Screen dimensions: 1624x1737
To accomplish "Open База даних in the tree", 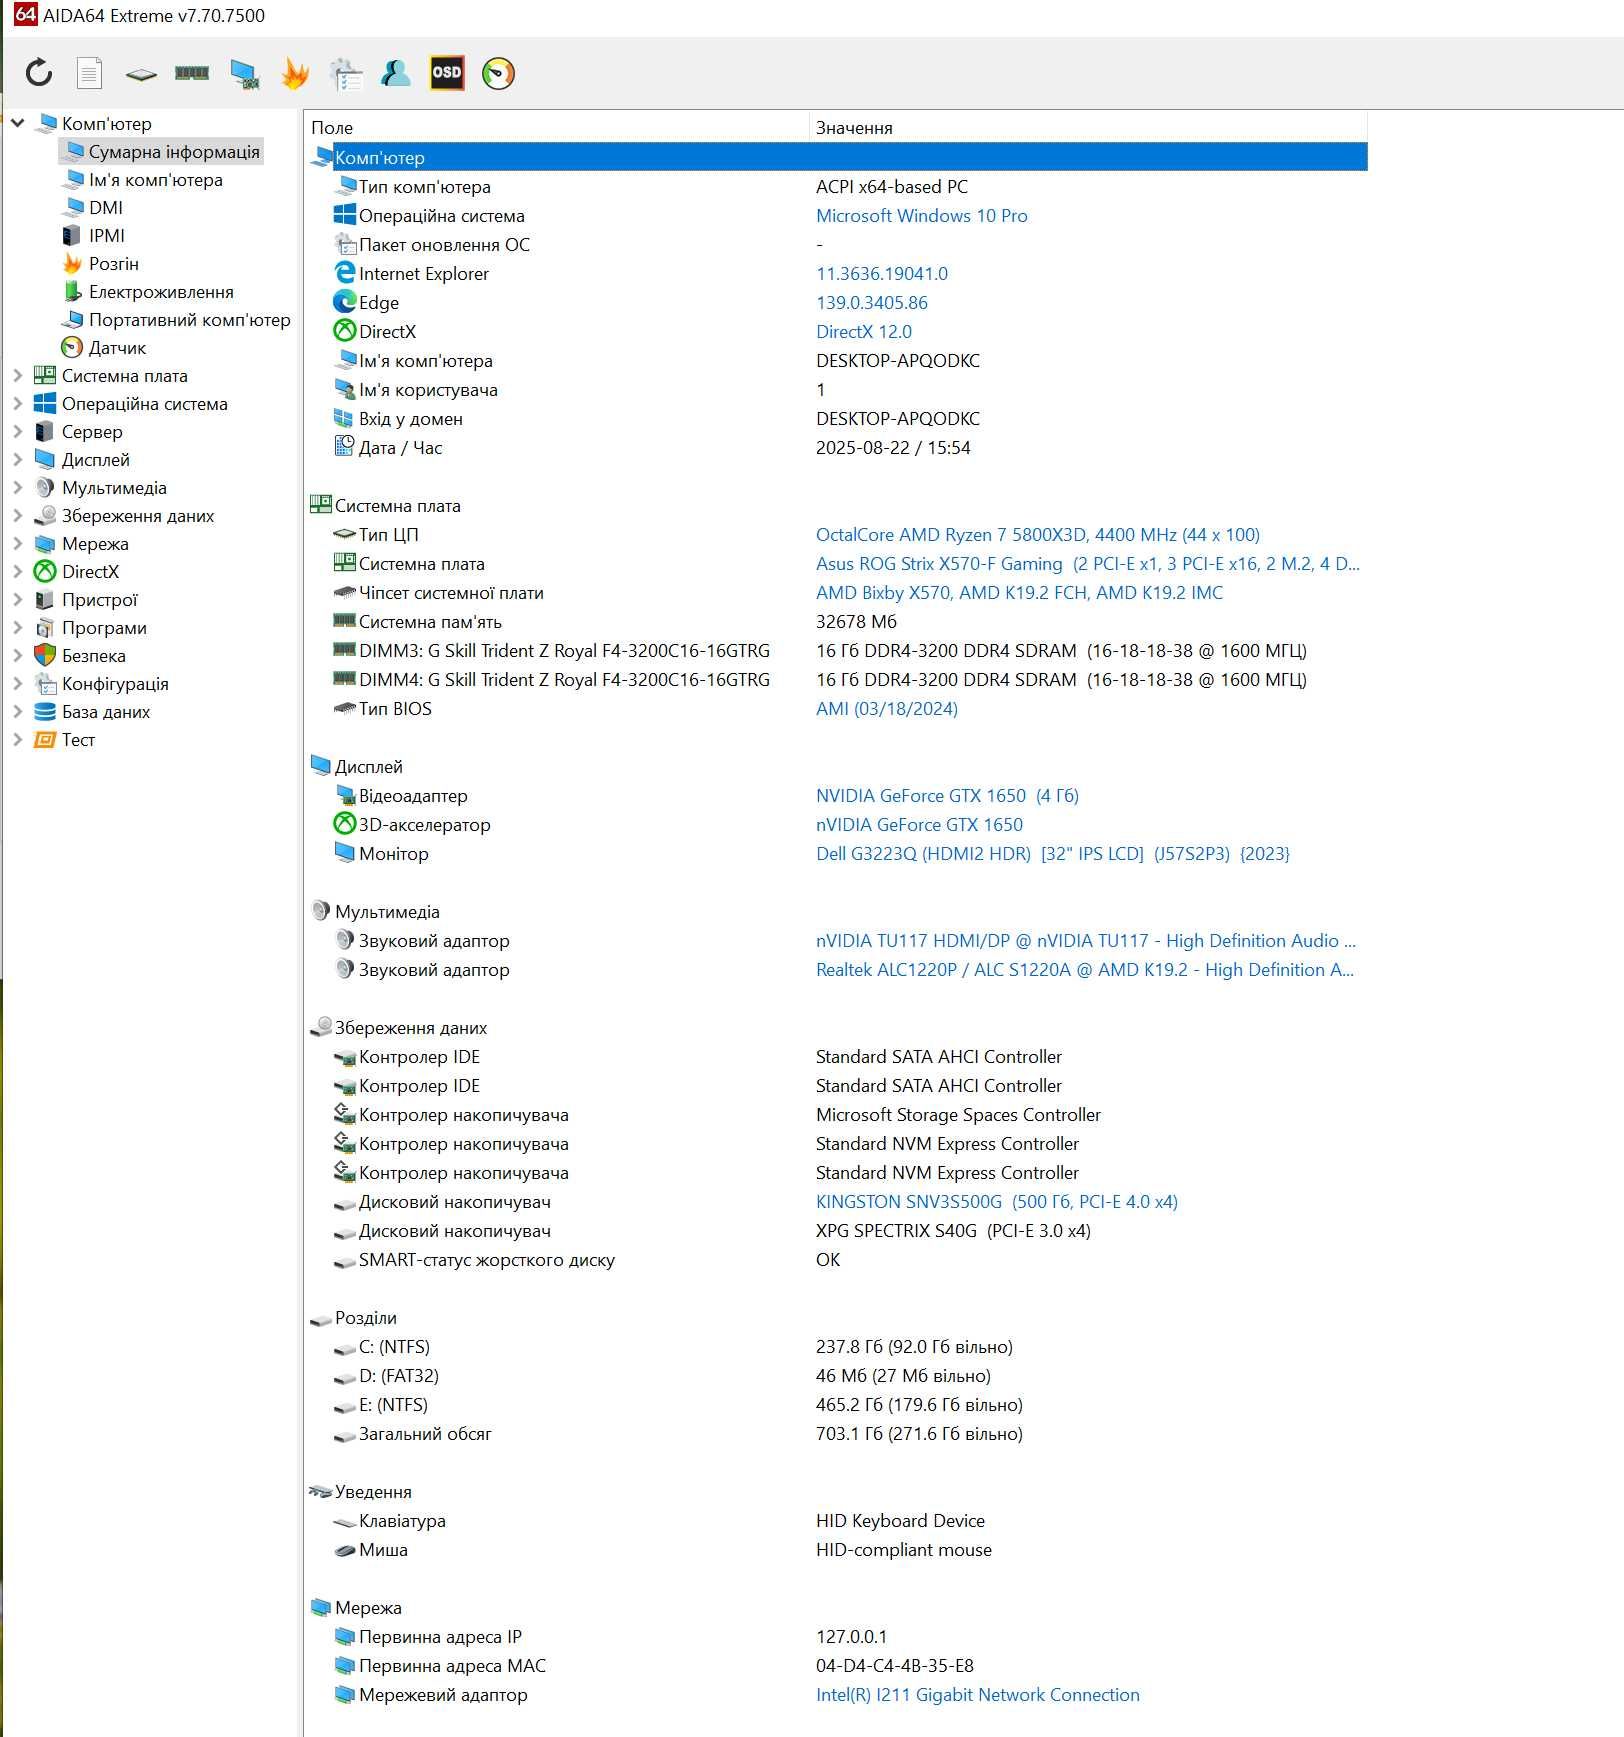I will tap(106, 712).
